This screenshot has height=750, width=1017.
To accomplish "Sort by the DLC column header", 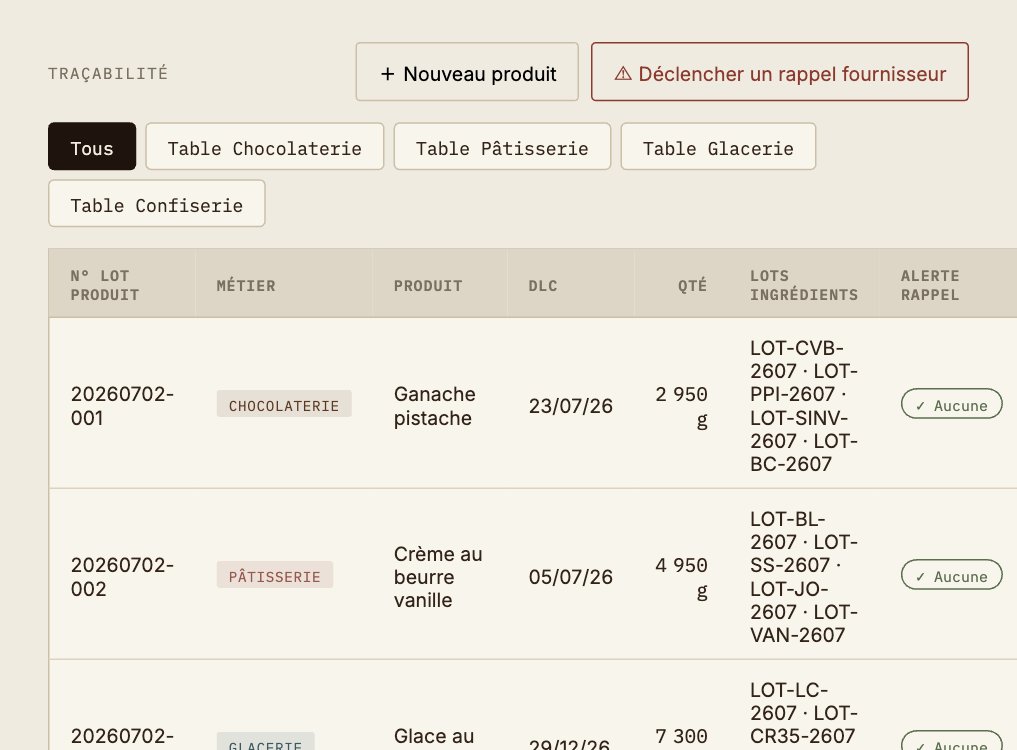I will pos(543,285).
